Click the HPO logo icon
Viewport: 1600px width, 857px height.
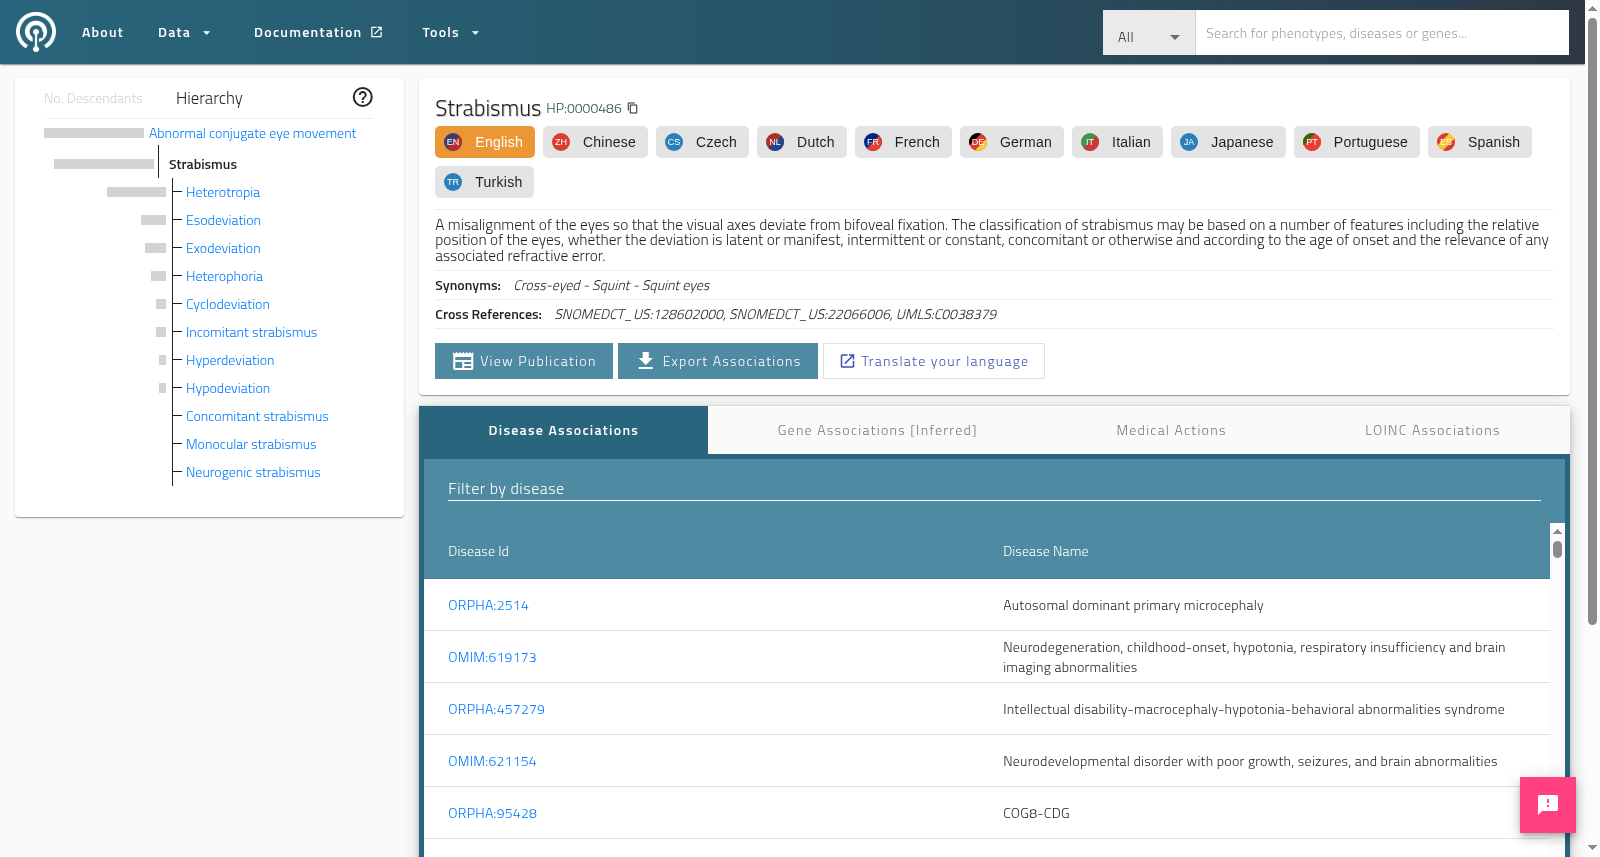tap(36, 32)
